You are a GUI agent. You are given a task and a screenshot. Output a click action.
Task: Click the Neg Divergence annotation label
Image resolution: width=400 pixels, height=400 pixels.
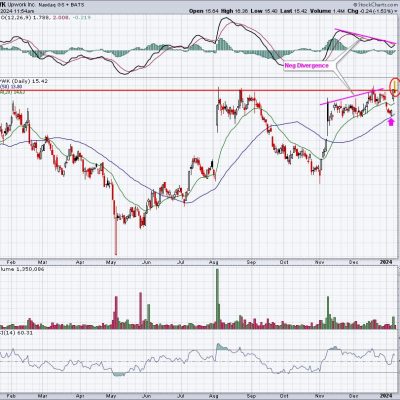pyautogui.click(x=306, y=66)
